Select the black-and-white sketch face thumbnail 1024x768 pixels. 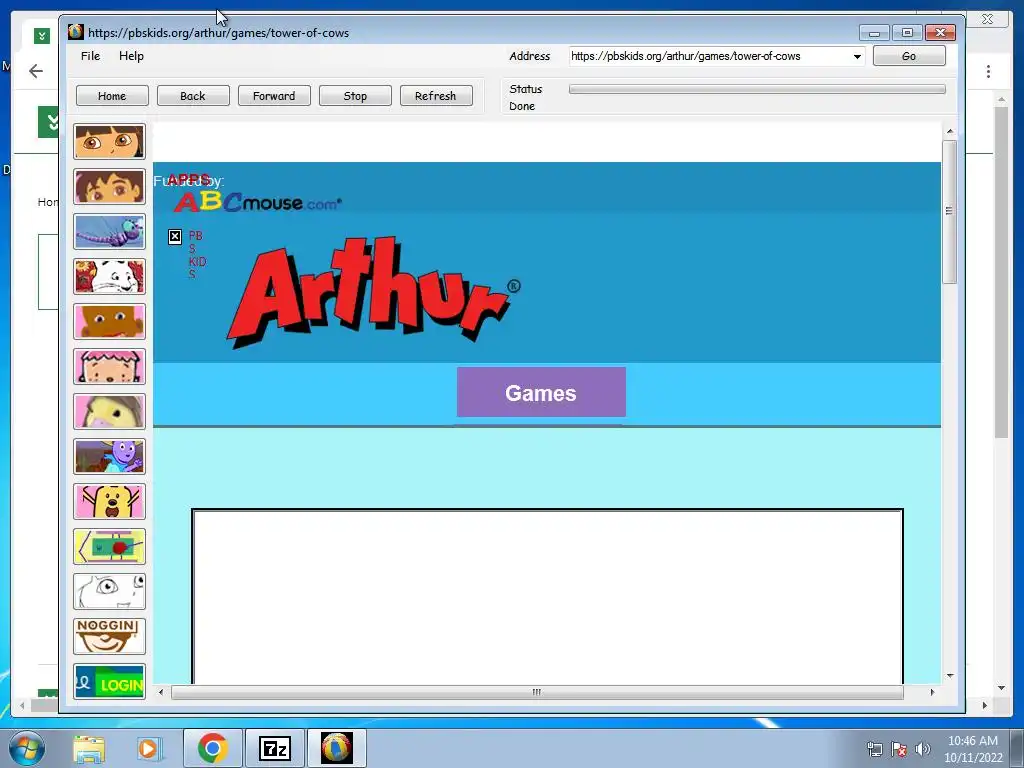click(x=109, y=592)
